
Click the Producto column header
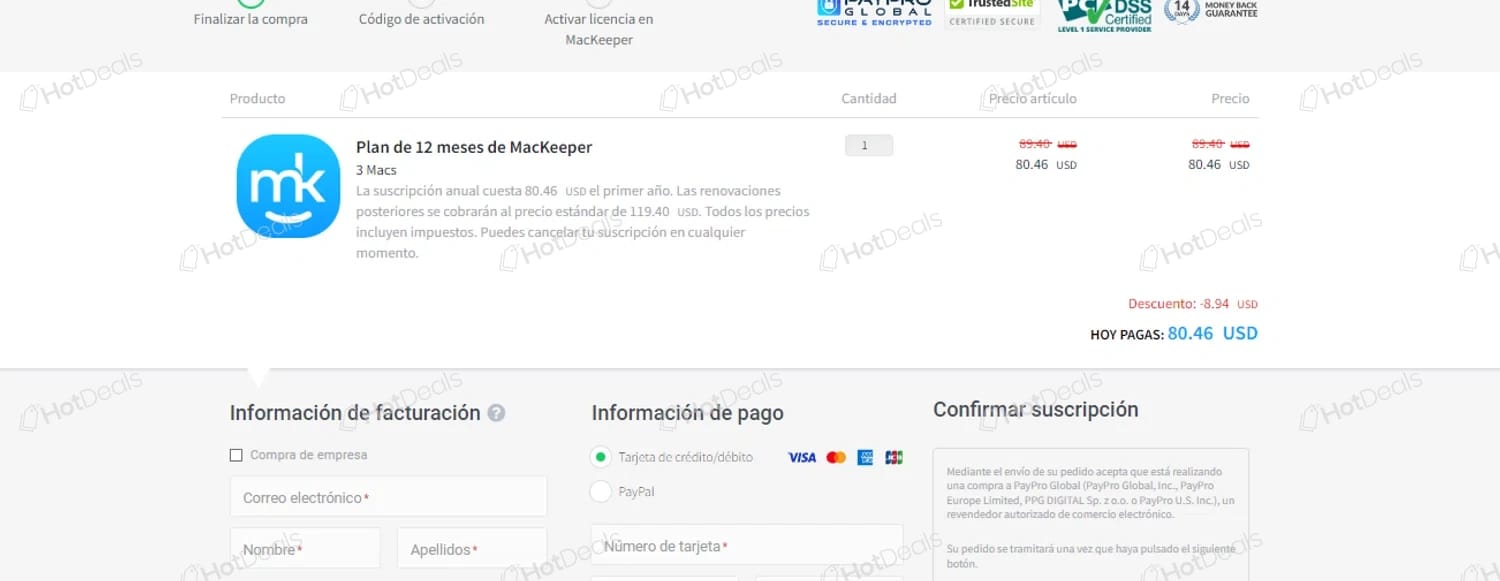click(257, 98)
